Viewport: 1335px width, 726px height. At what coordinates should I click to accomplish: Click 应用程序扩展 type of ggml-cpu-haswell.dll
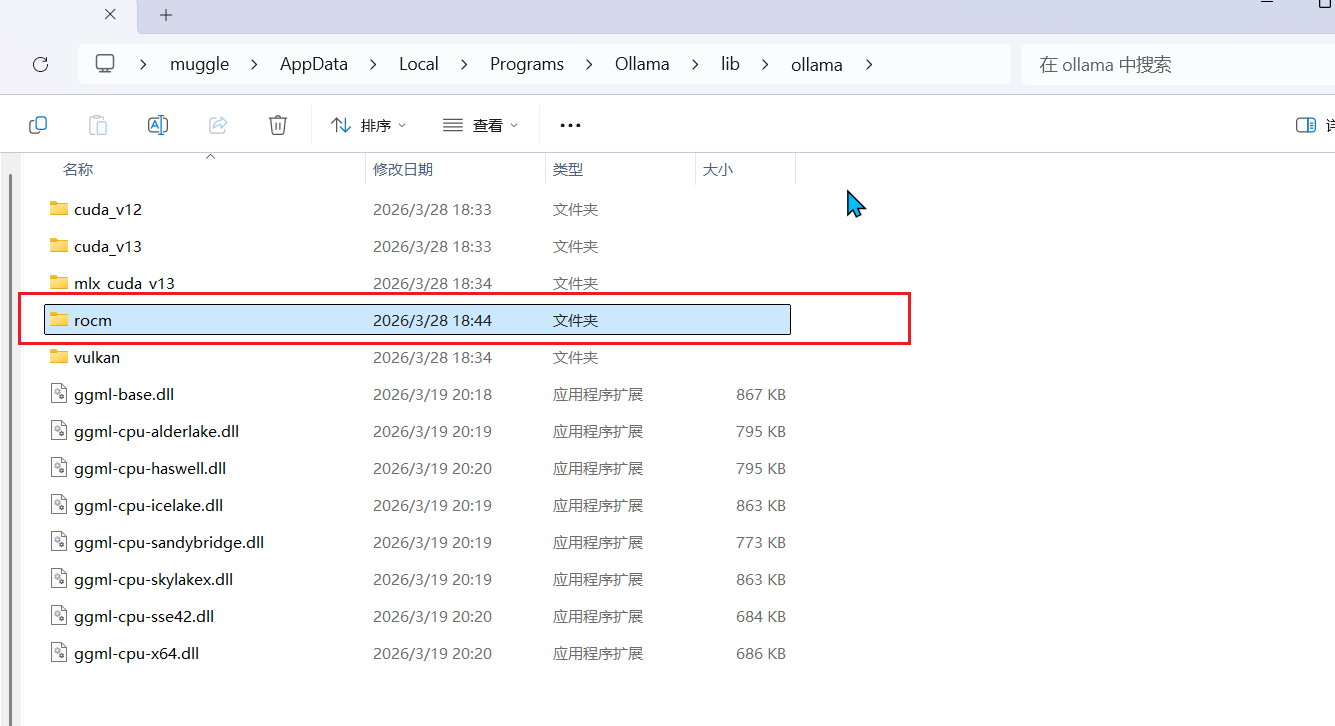[598, 468]
